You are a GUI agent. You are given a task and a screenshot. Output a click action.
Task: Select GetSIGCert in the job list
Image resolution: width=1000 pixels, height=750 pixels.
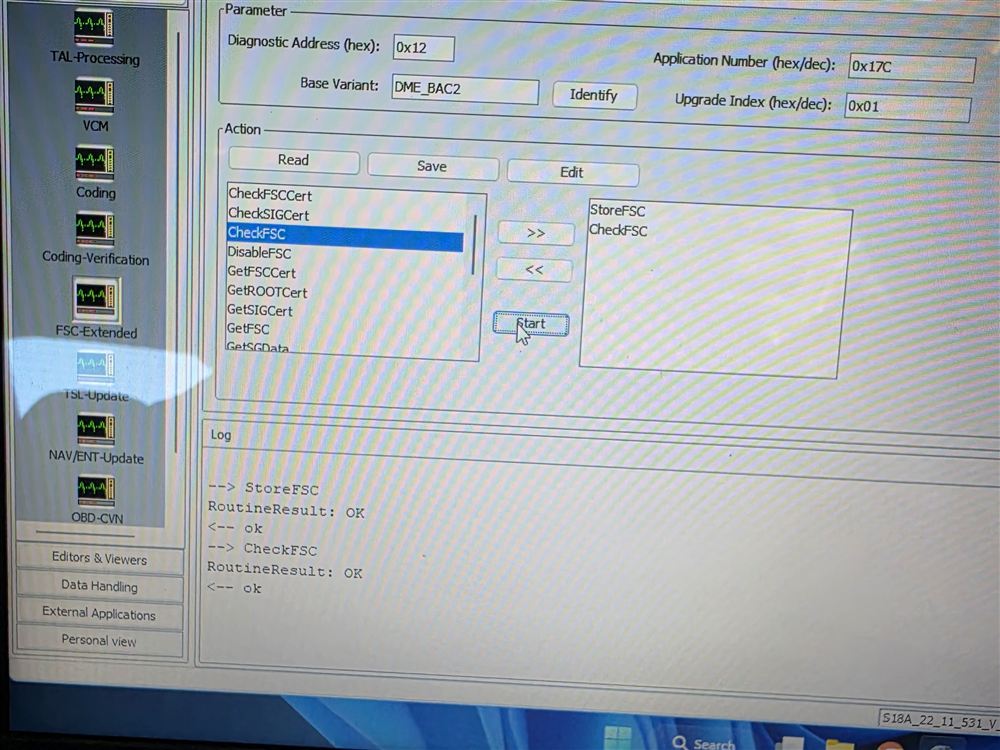coord(260,311)
